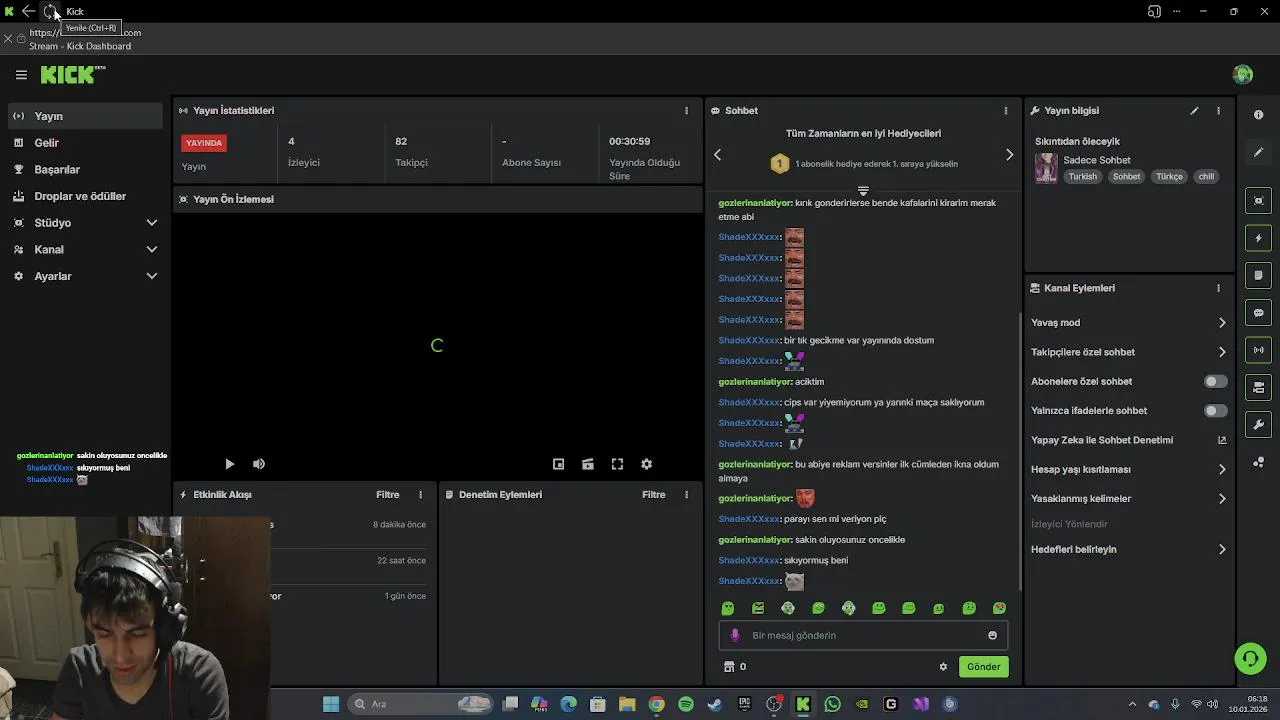Enable picture-in-picture in the preview player
1280x720 pixels.
tap(559, 464)
